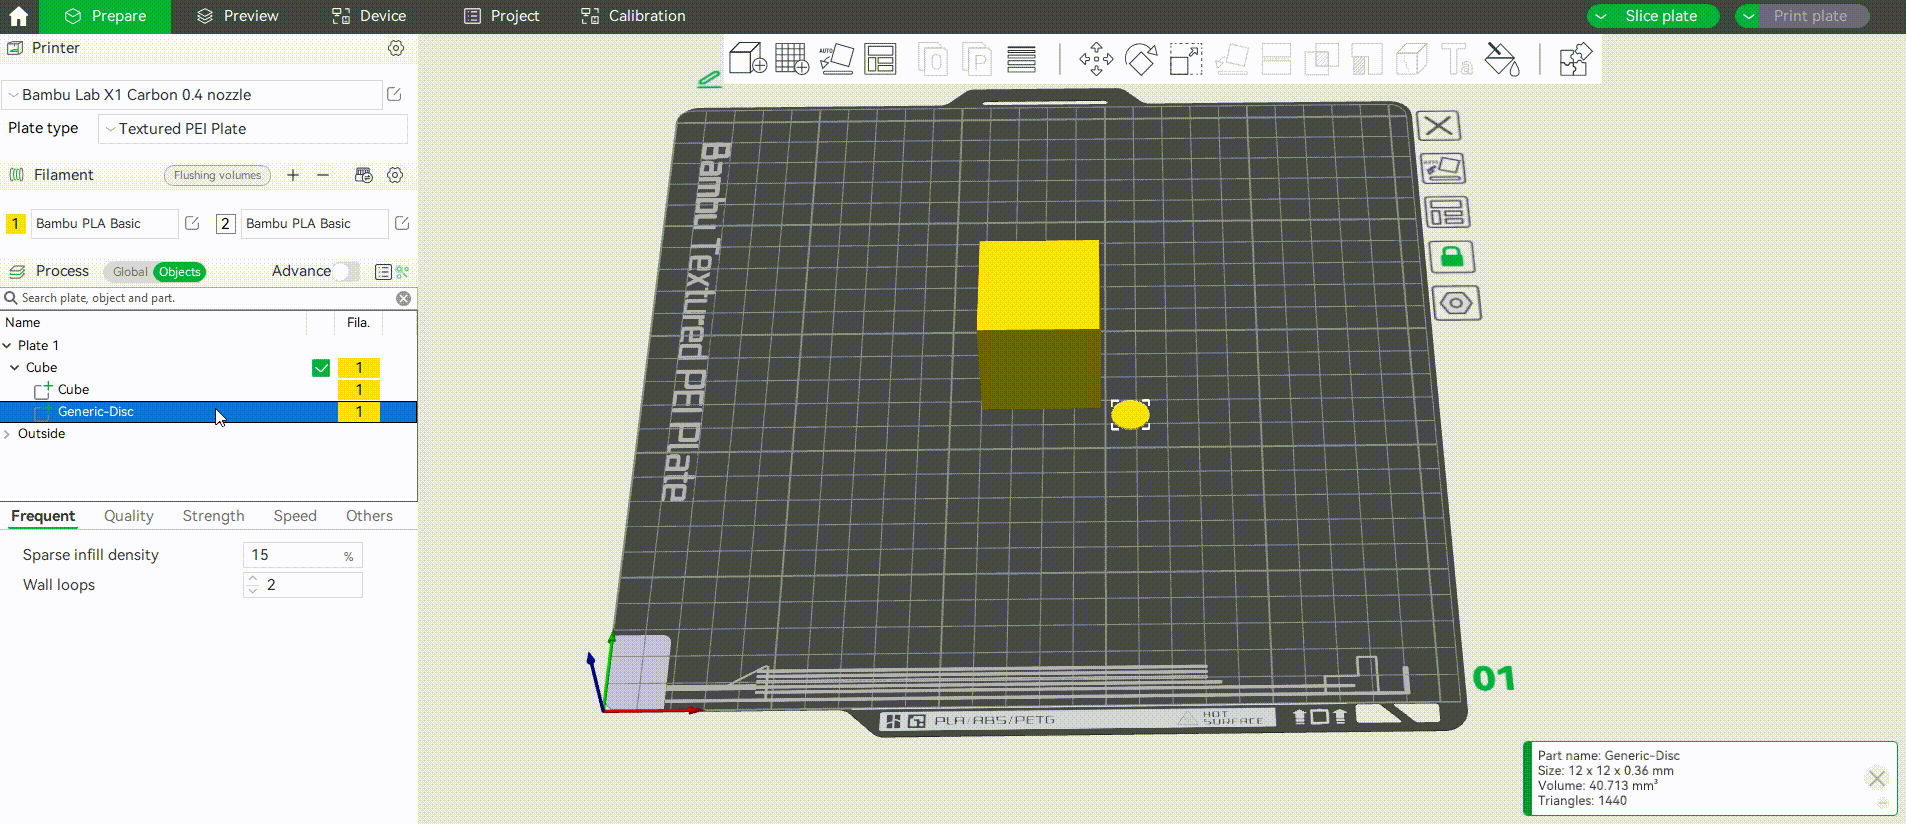Screen dimensions: 1906x824
Task: Click filament 1 yellow color swatch
Action: coord(15,224)
